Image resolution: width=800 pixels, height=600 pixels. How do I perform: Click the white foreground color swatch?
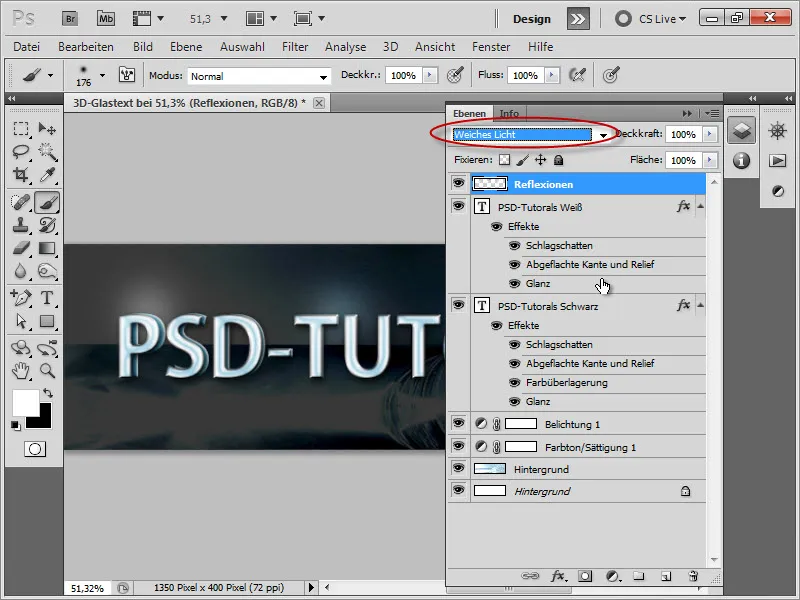tap(24, 402)
